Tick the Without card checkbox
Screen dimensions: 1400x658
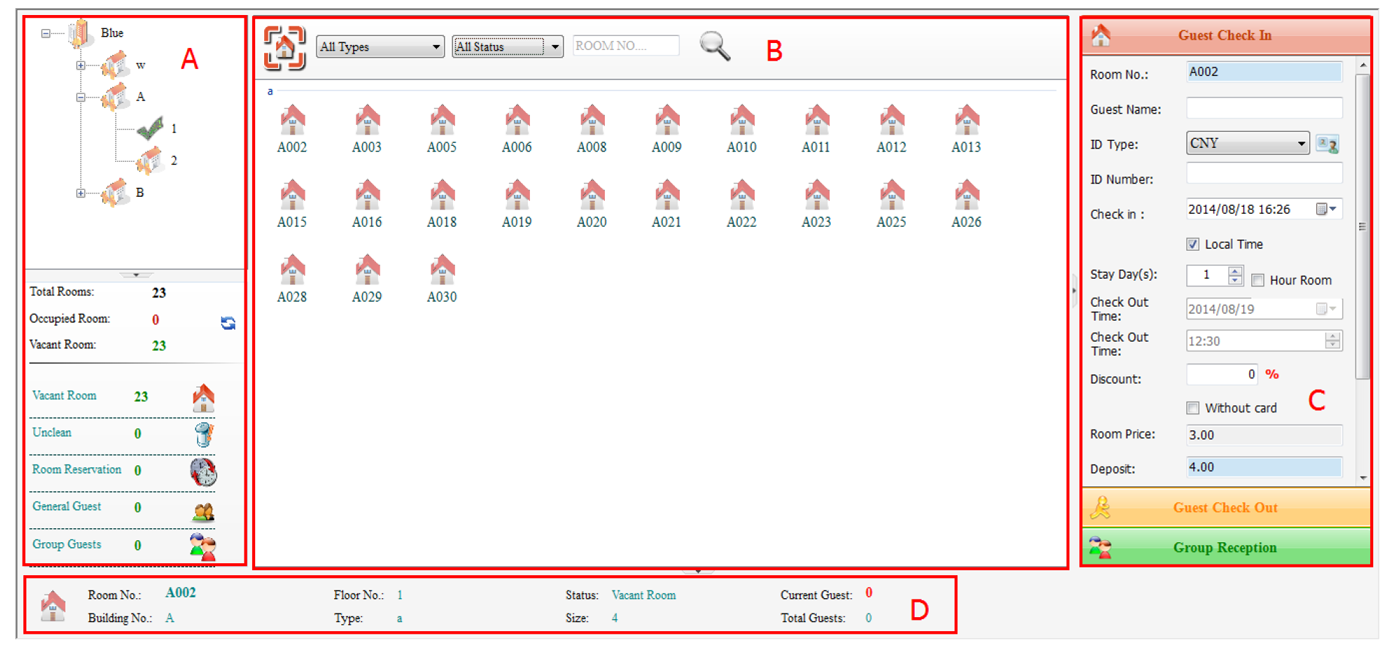coord(1193,408)
